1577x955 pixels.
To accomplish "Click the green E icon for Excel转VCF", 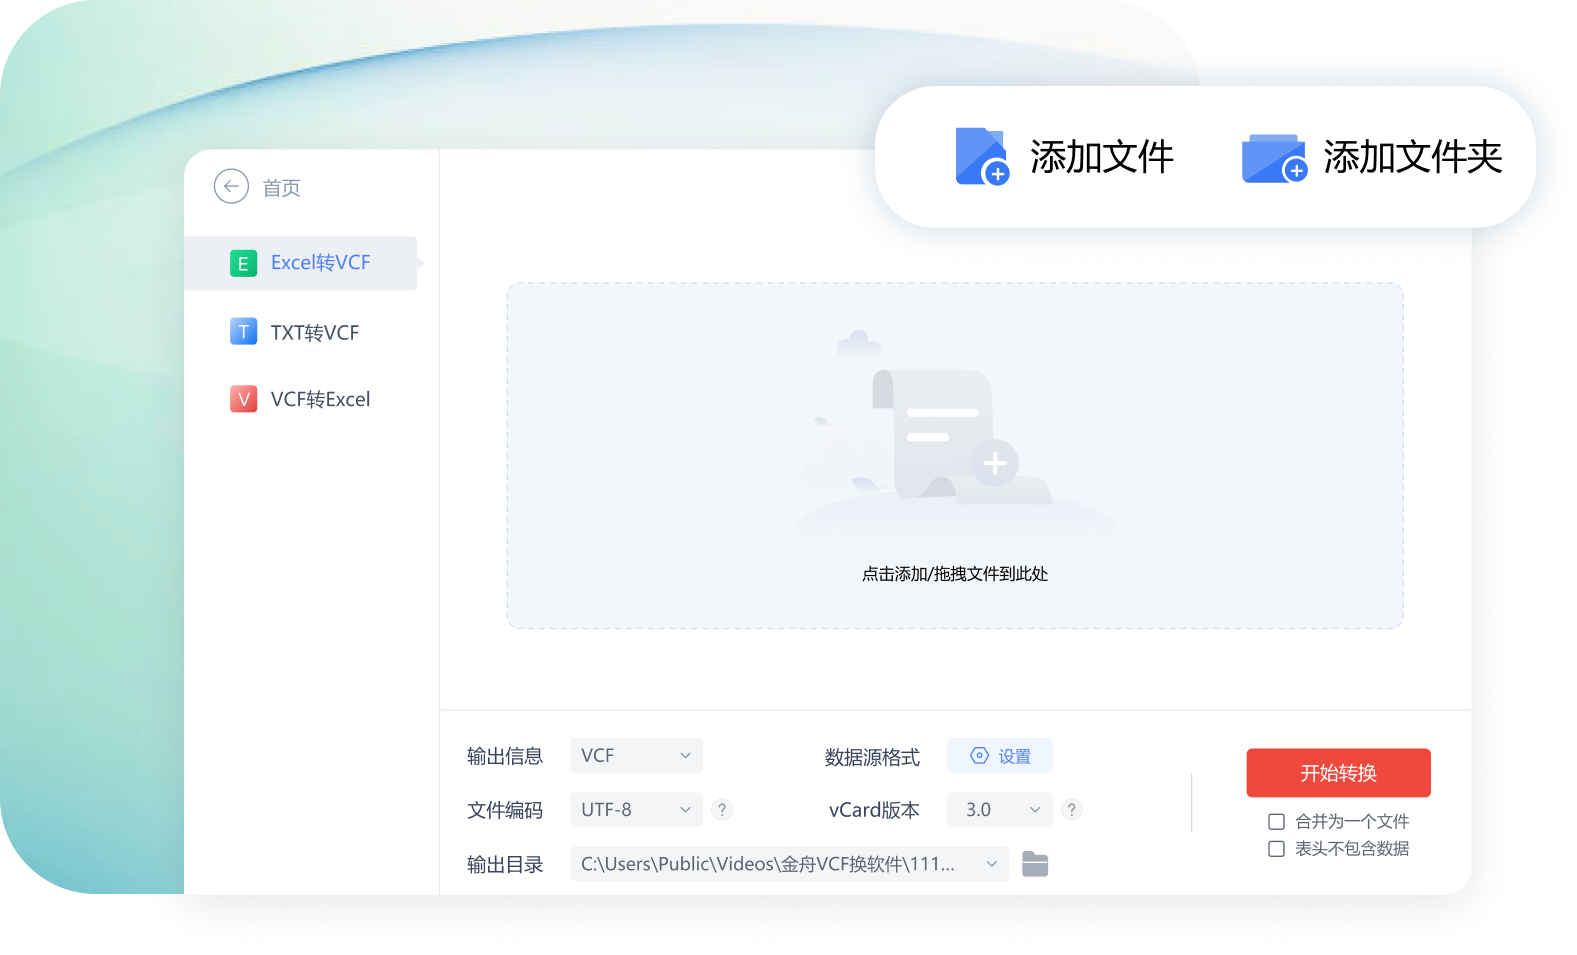I will pyautogui.click(x=243, y=263).
